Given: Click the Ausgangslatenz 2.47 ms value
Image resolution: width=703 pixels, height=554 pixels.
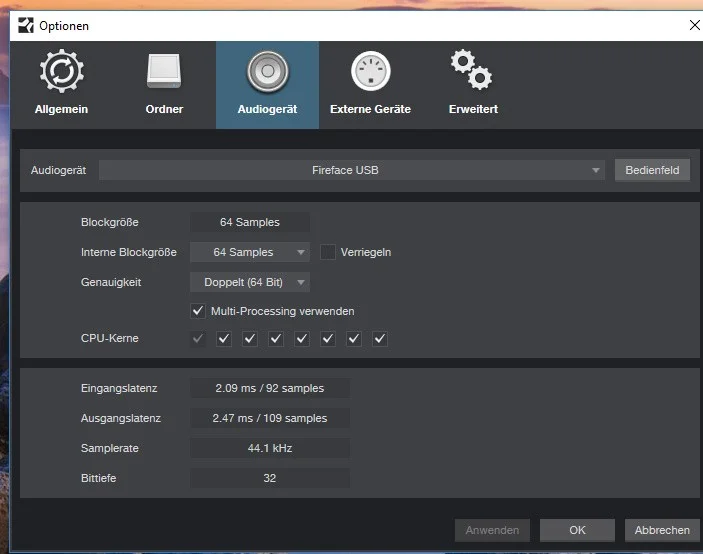Looking at the screenshot, I should (270, 418).
